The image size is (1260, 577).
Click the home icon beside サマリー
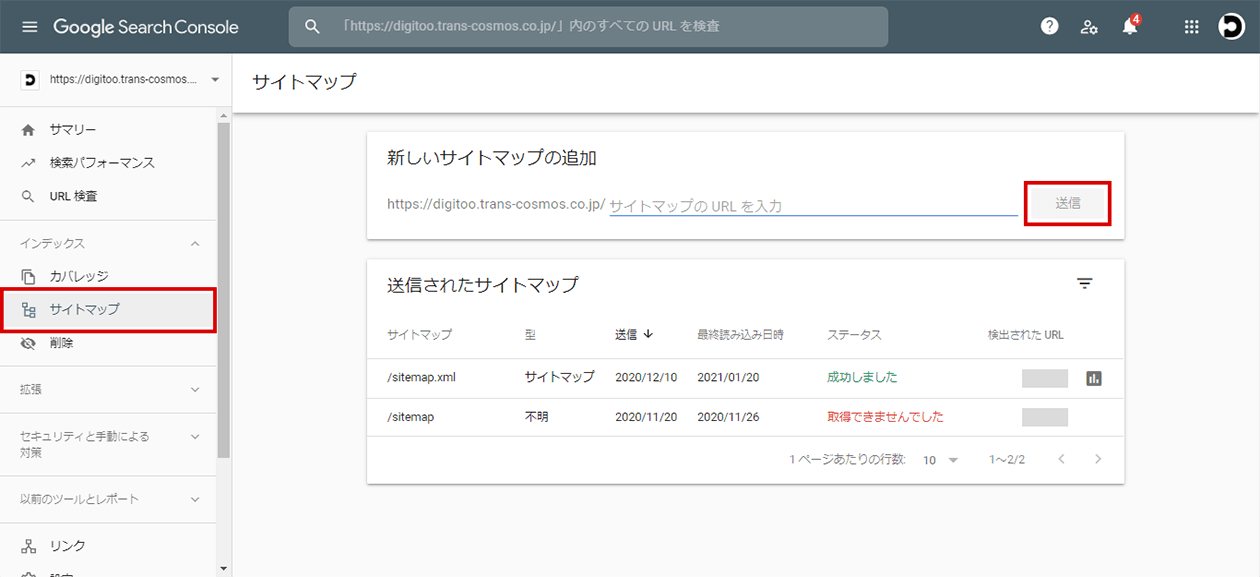pyautogui.click(x=28, y=130)
